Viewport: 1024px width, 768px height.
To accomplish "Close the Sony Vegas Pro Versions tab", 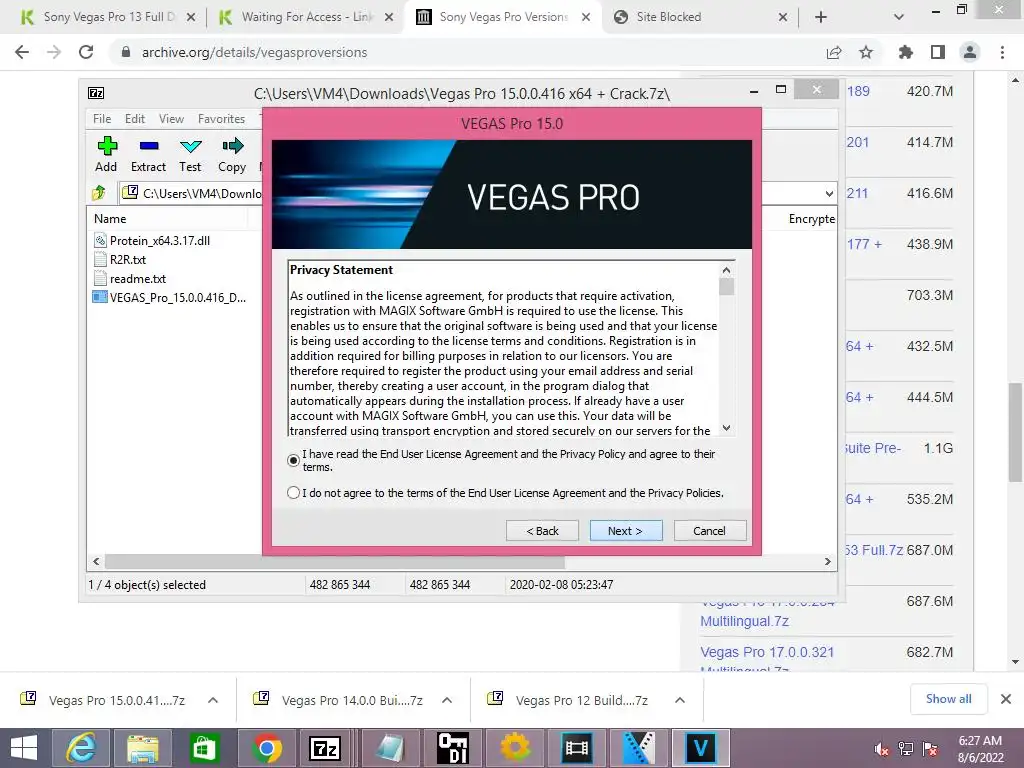I will [x=586, y=17].
